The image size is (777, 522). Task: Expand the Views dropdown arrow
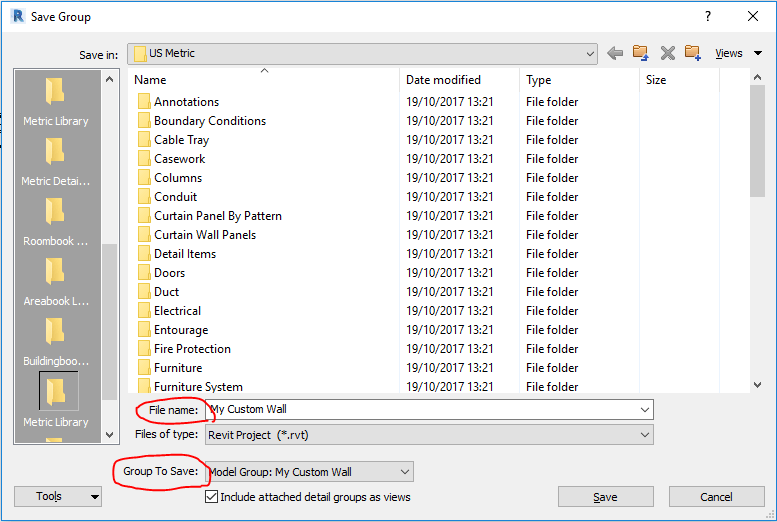click(758, 53)
